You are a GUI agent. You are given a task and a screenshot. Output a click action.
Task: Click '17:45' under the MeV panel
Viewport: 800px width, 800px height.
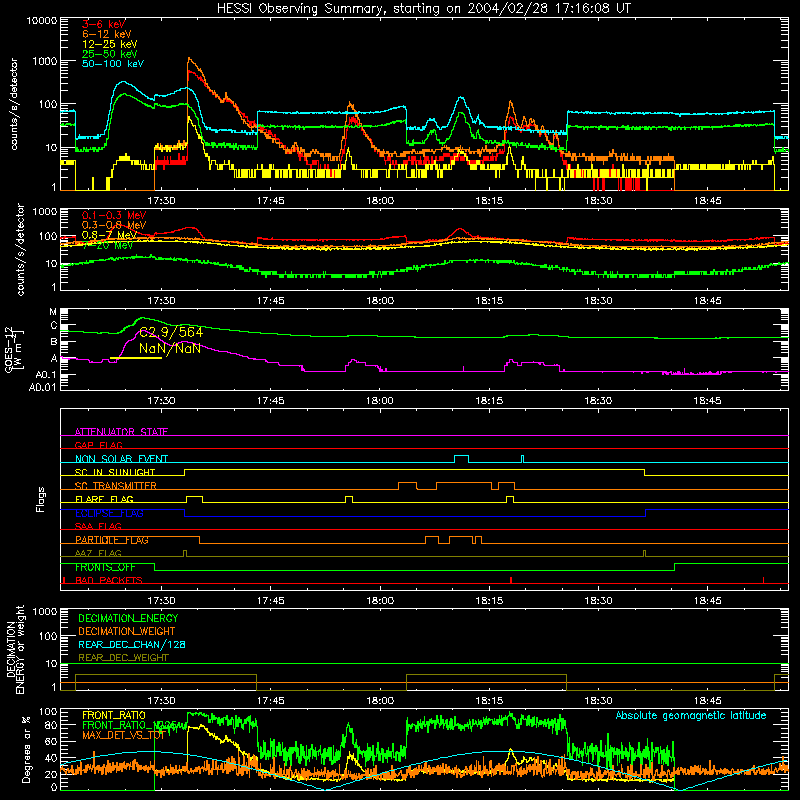(270, 301)
